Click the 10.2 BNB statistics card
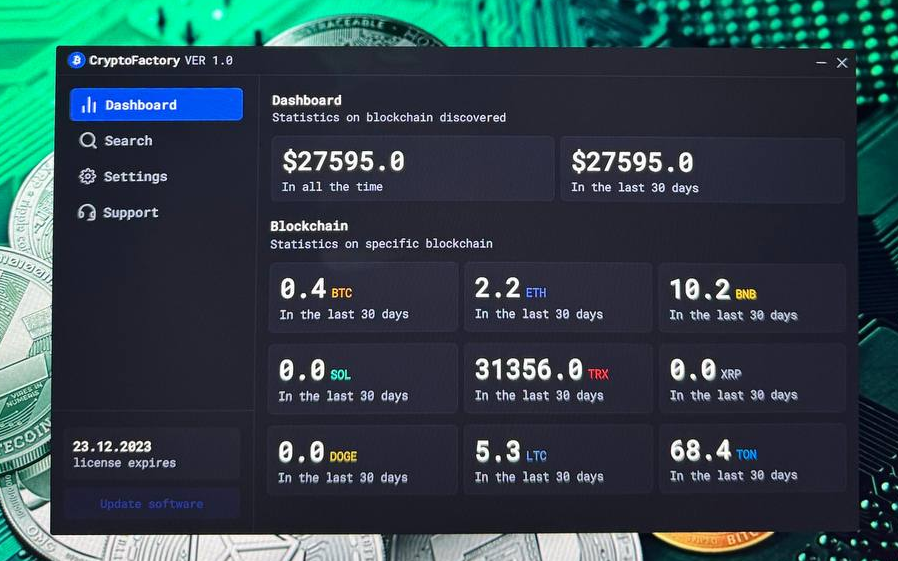Screen dimensions: 898x561 point(752,298)
